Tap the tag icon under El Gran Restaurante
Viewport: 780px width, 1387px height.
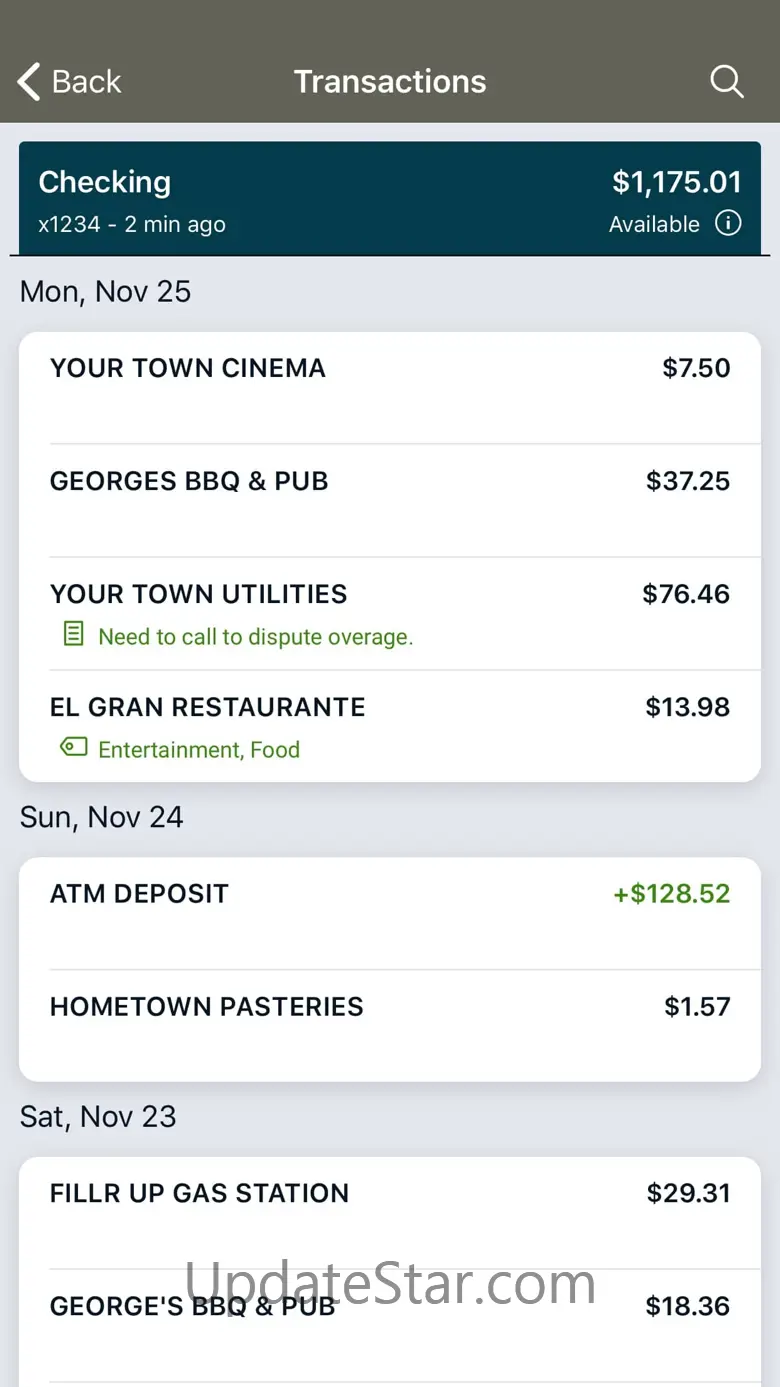[x=74, y=747]
